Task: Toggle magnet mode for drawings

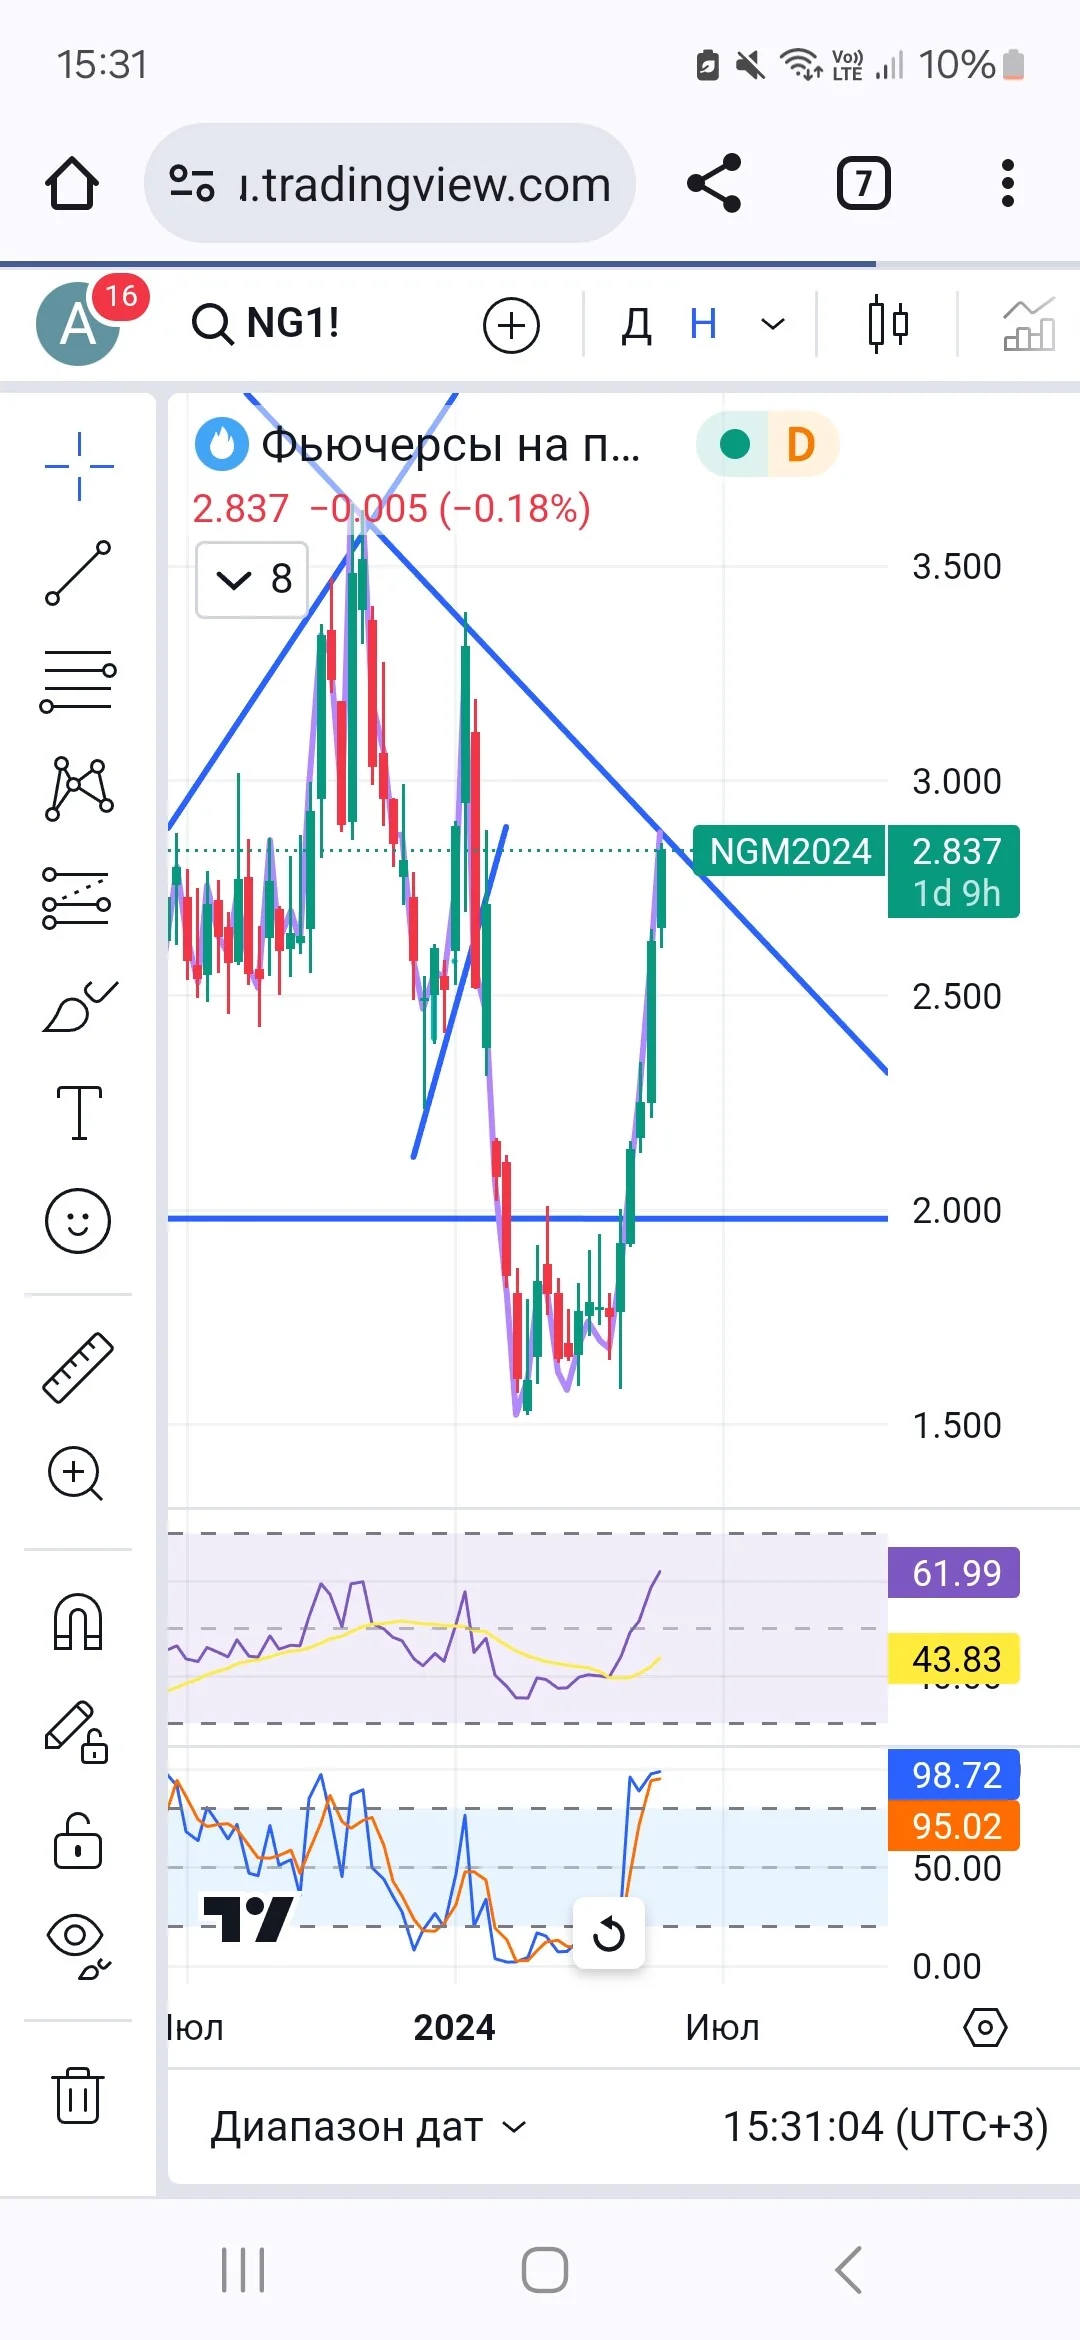Action: [78, 1622]
